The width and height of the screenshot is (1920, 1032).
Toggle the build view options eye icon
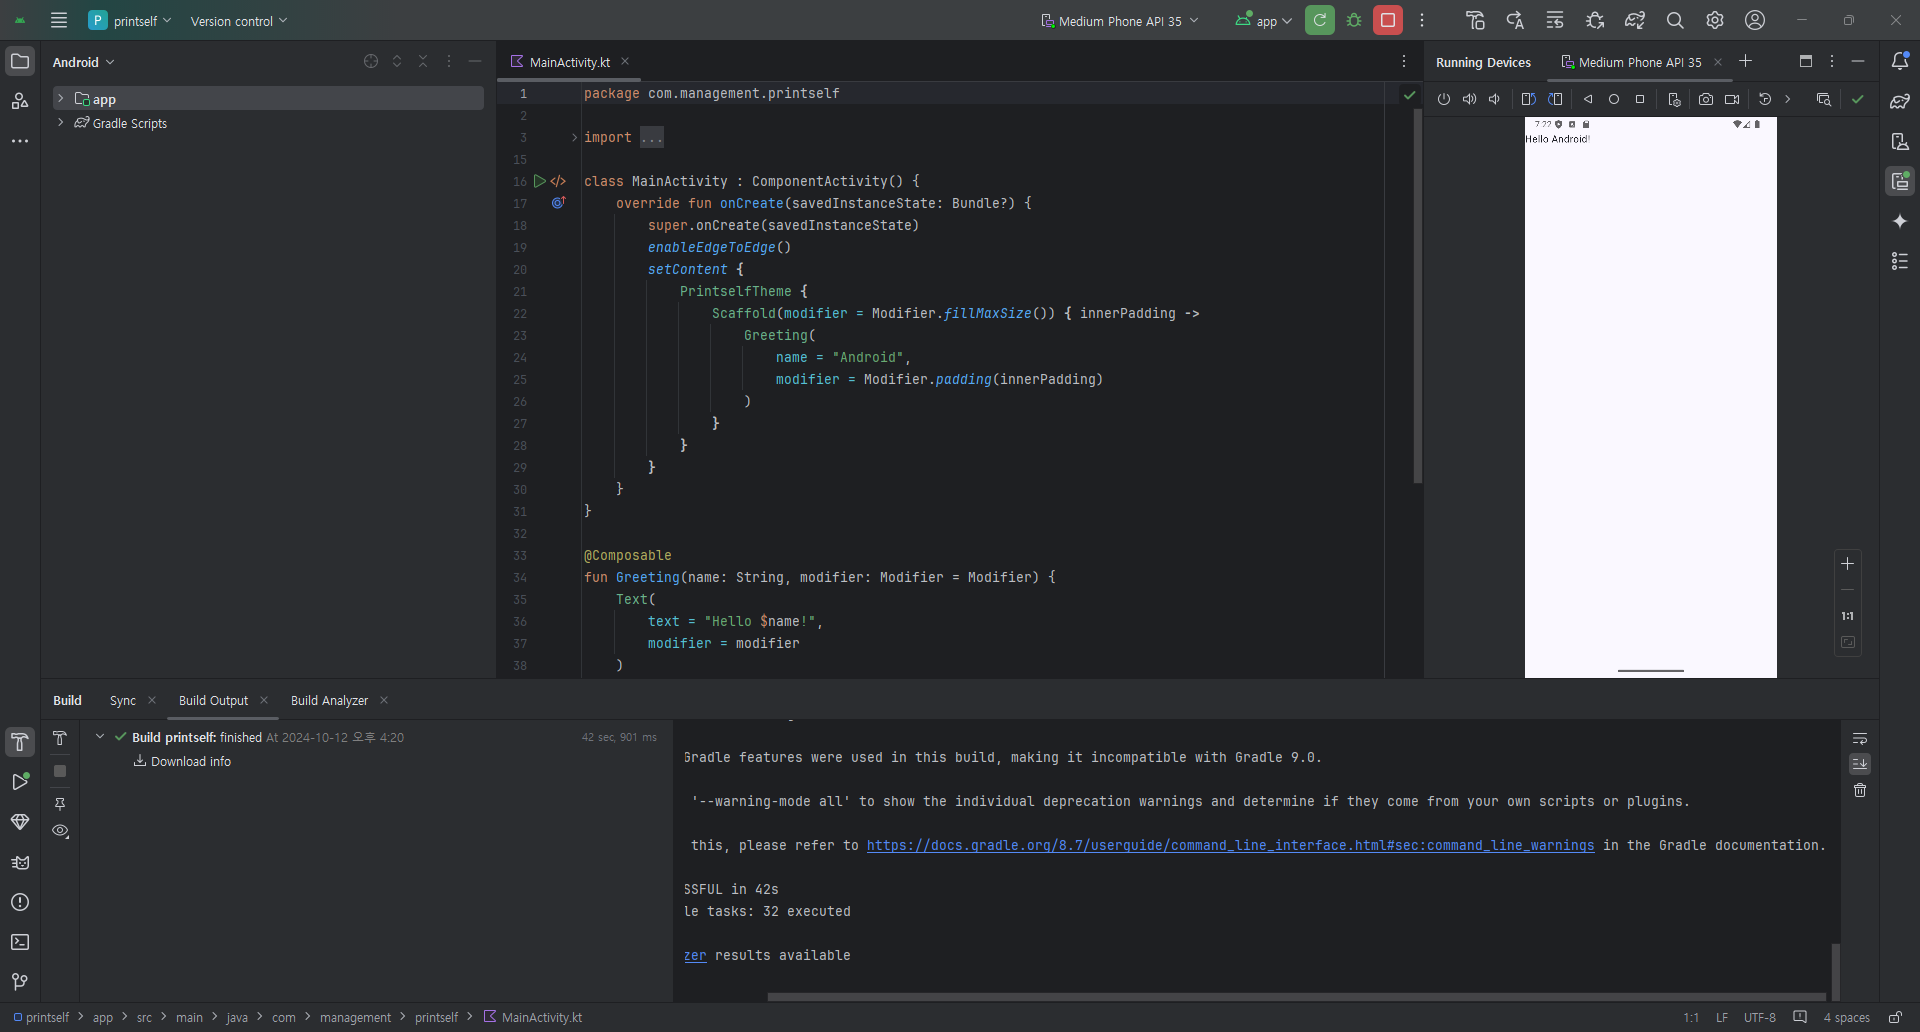click(x=60, y=831)
